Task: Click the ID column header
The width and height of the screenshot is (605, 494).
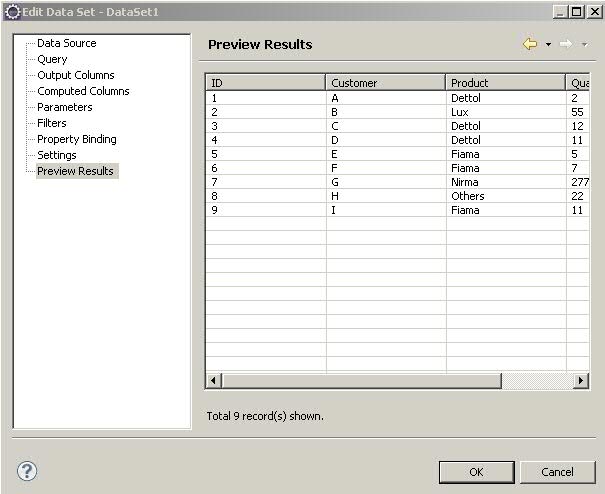Action: coord(265,83)
